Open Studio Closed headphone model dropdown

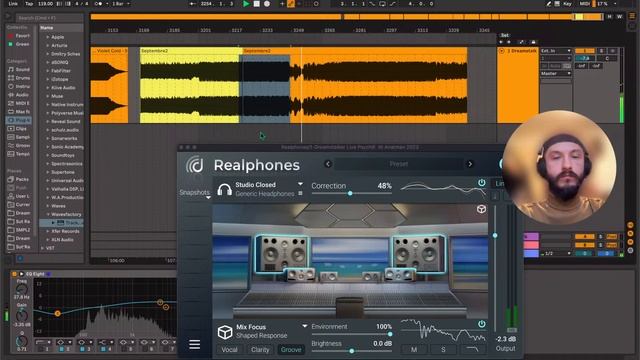click(x=300, y=184)
